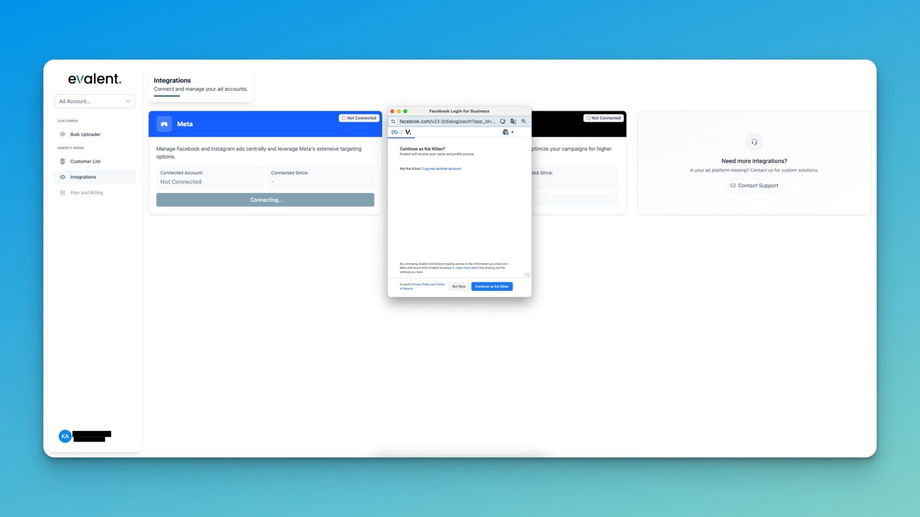Click the Meta card Not Connected badge
Screen dimensions: 920x517
[x=358, y=118]
